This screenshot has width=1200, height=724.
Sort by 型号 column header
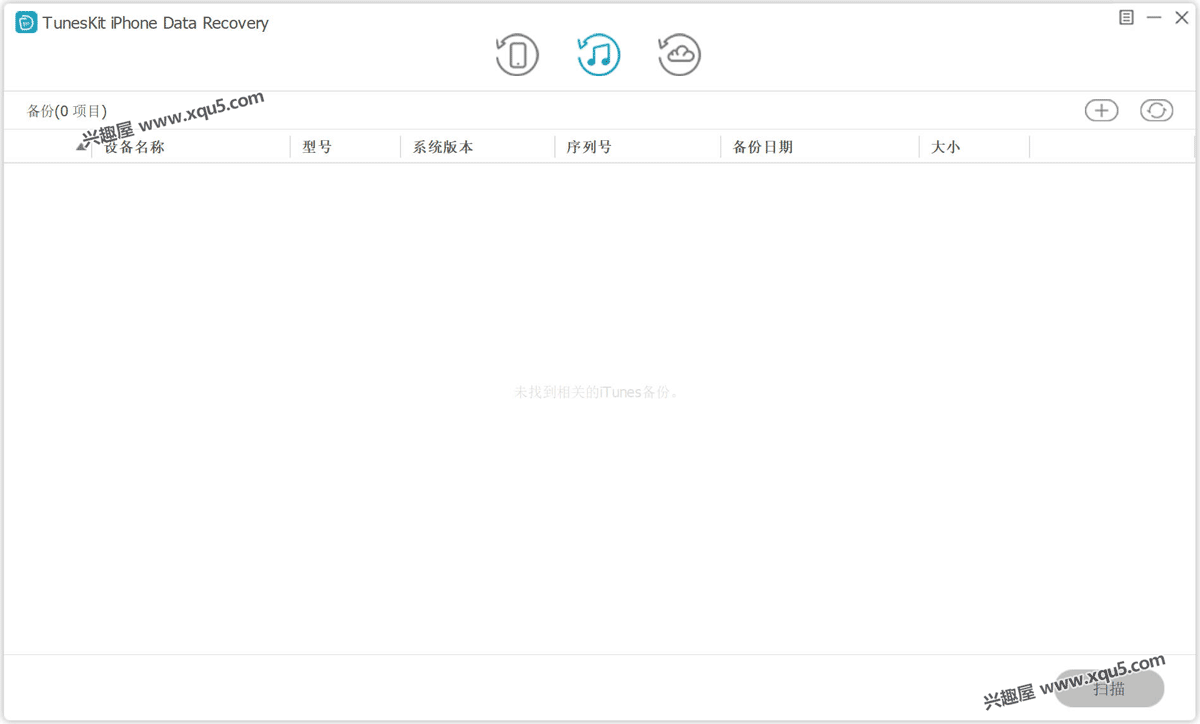345,147
